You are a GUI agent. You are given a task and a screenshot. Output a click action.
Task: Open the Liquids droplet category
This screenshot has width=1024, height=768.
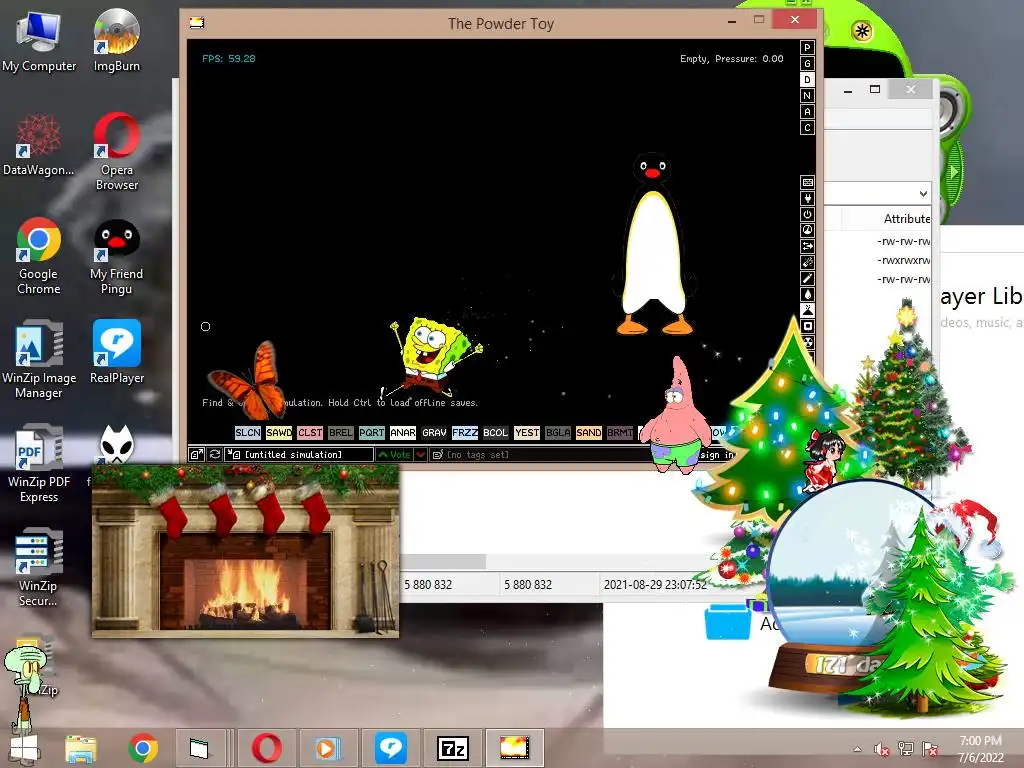tap(807, 294)
